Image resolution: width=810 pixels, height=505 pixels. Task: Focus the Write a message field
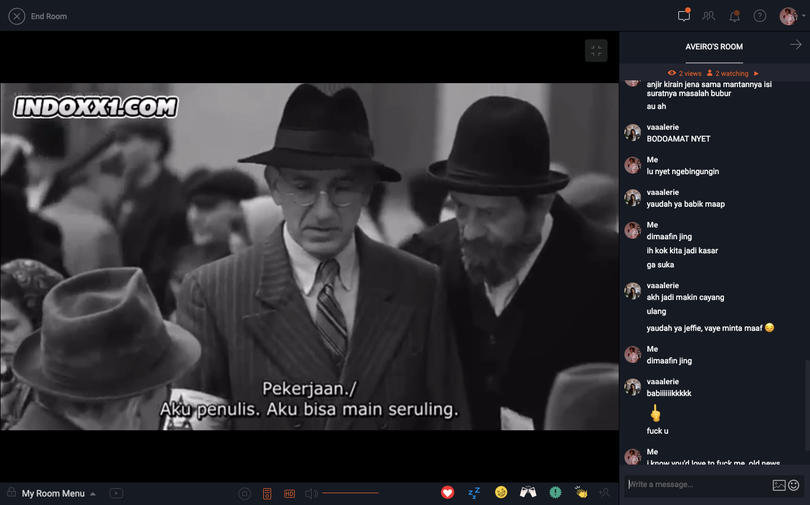click(697, 484)
